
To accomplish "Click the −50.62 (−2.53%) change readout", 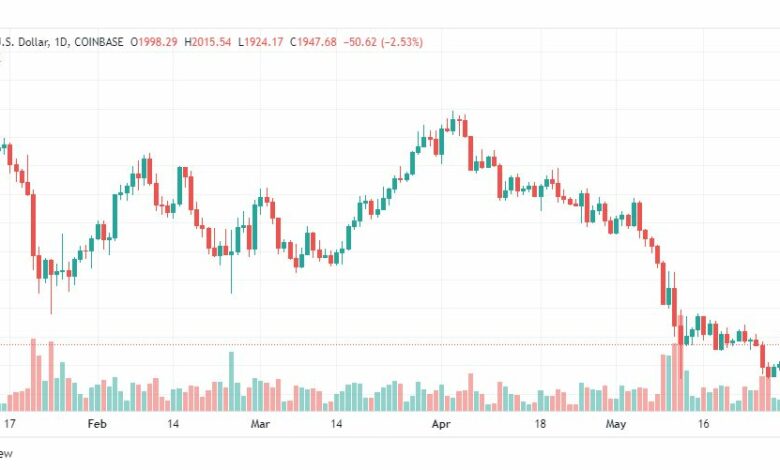I will [x=383, y=42].
